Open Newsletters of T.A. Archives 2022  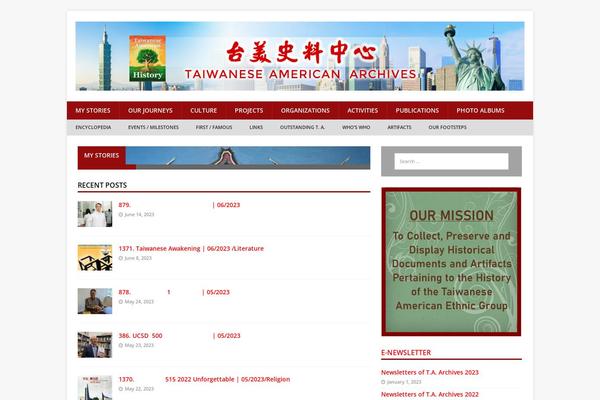(430, 394)
